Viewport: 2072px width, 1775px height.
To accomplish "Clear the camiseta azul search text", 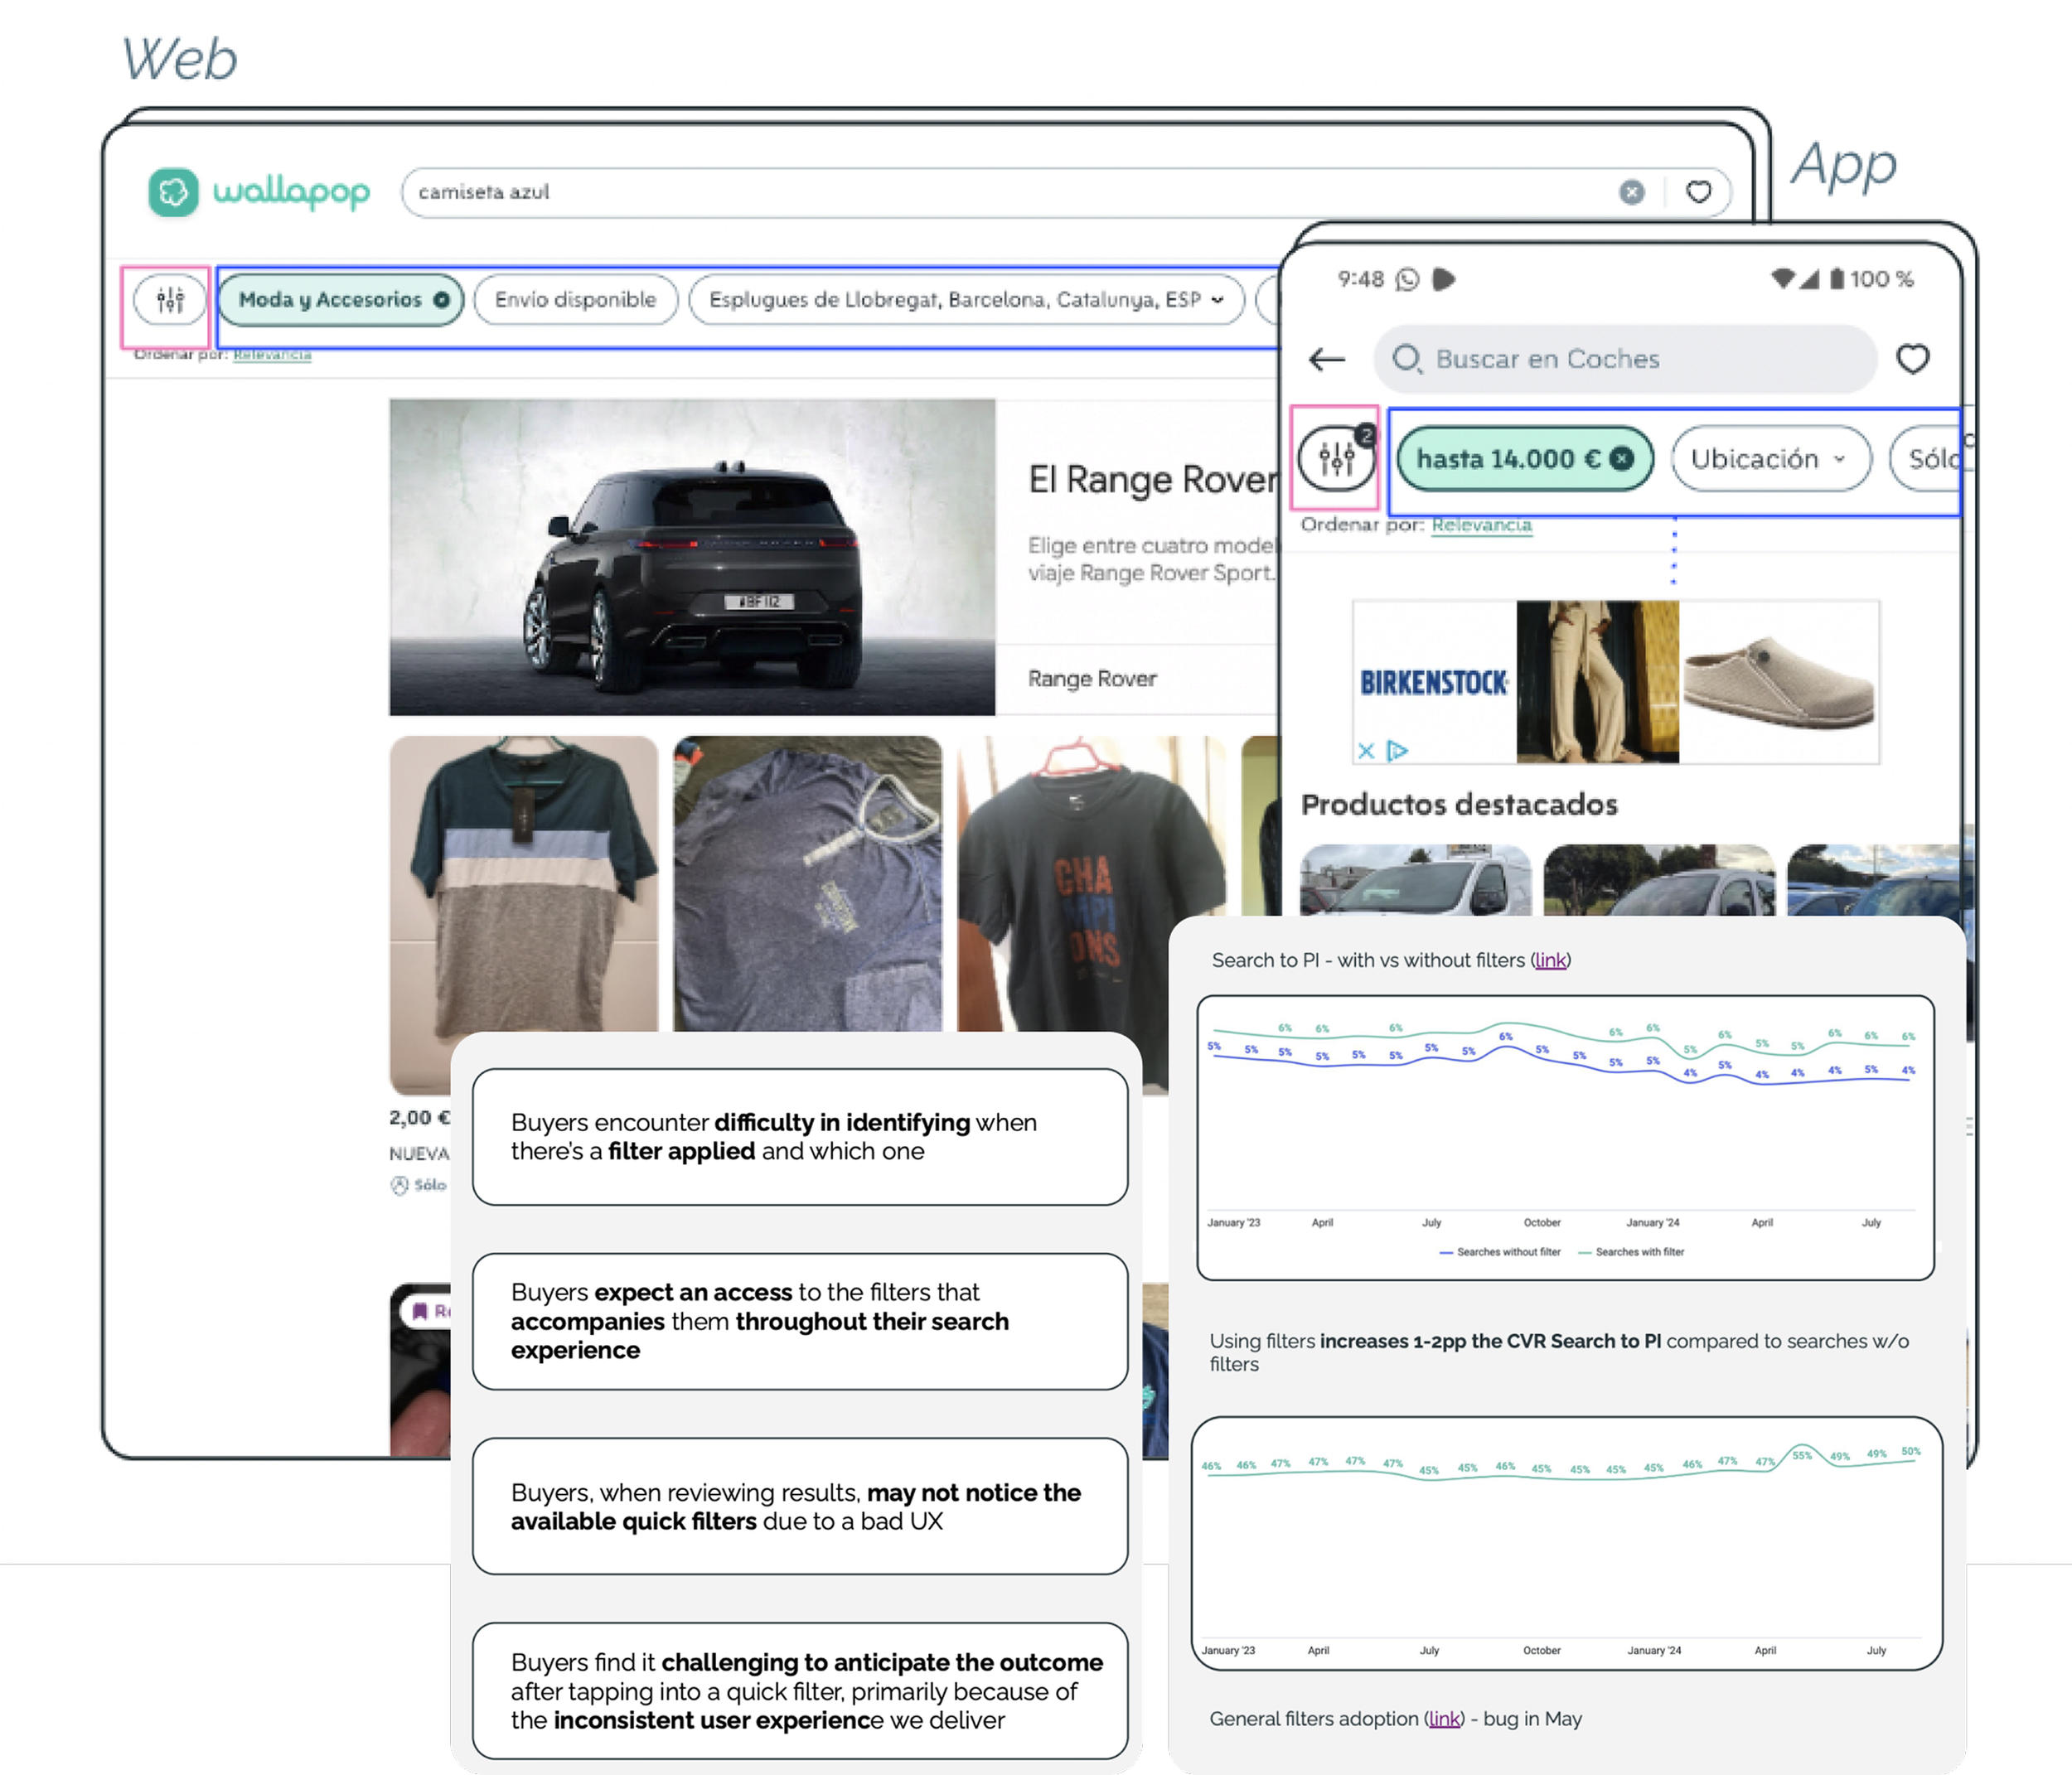I will (x=1631, y=192).
